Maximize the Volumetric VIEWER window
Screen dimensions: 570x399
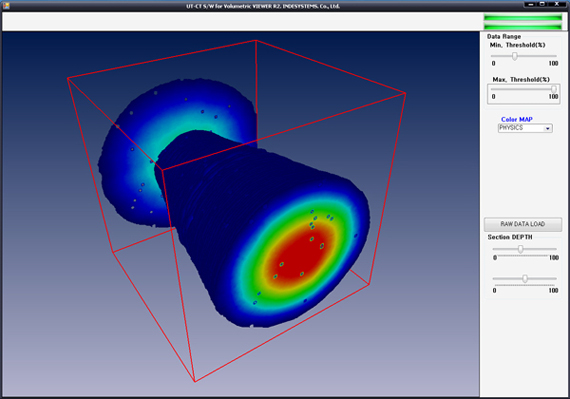click(x=542, y=4)
